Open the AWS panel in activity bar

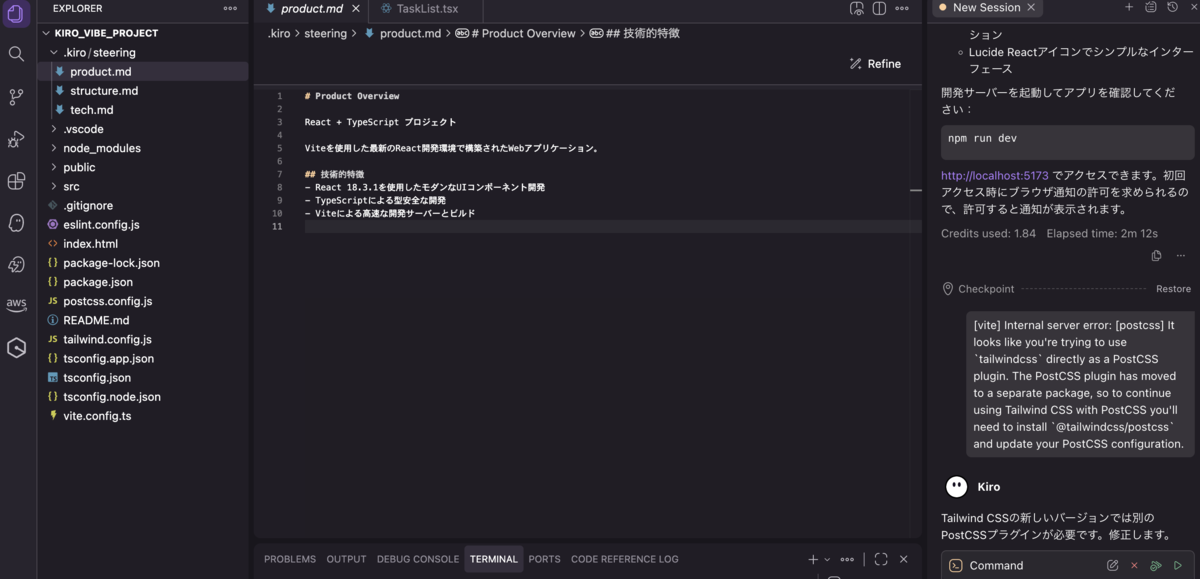(16, 305)
